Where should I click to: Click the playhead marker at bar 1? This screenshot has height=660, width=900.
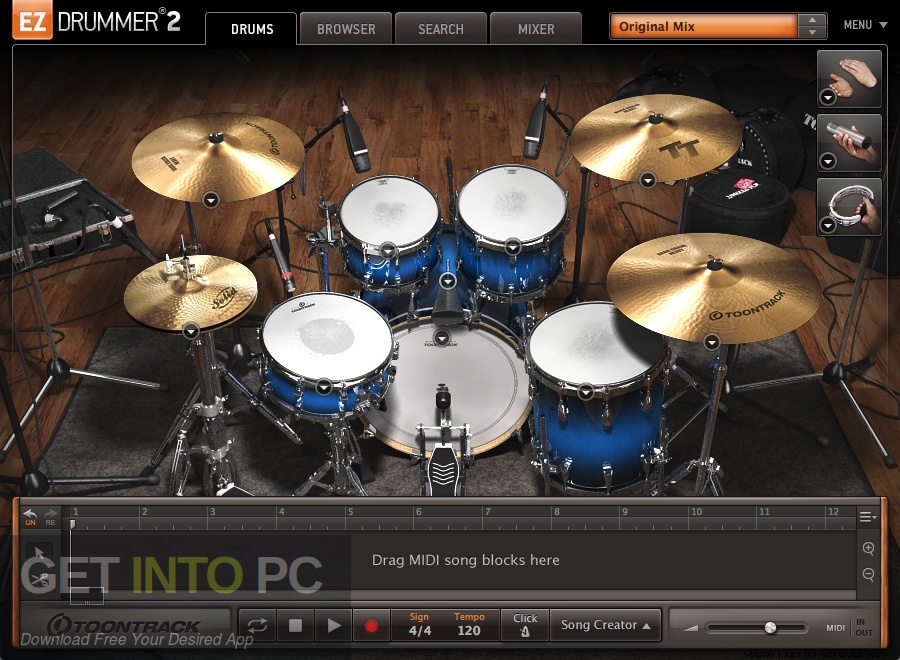point(72,524)
